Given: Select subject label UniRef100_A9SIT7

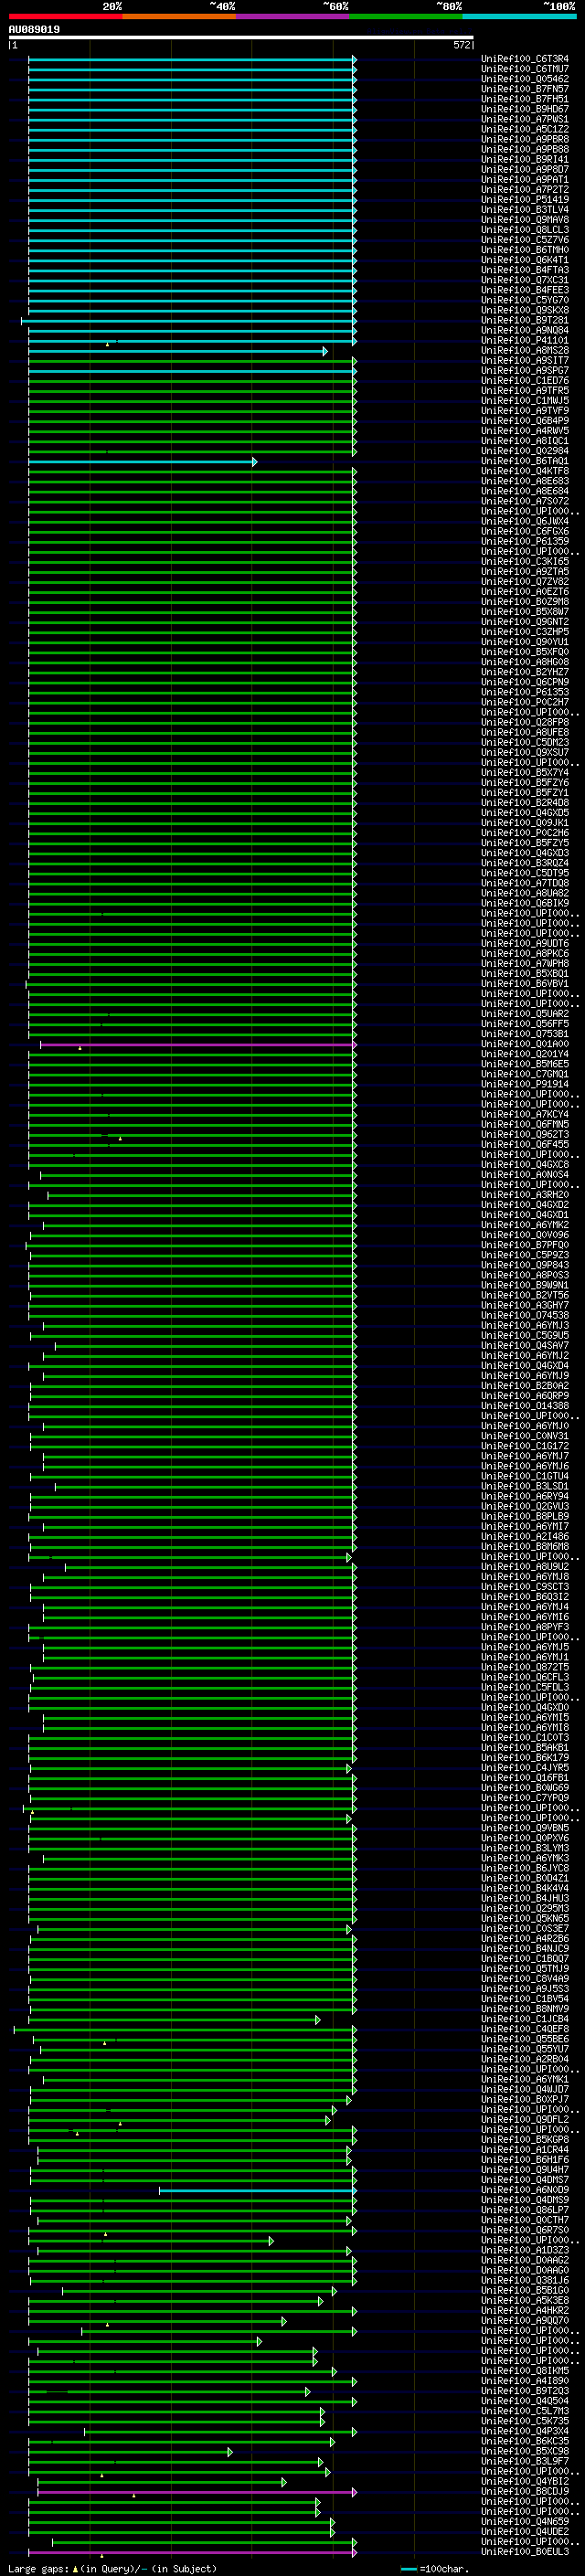Looking at the screenshot, I should (525, 360).
